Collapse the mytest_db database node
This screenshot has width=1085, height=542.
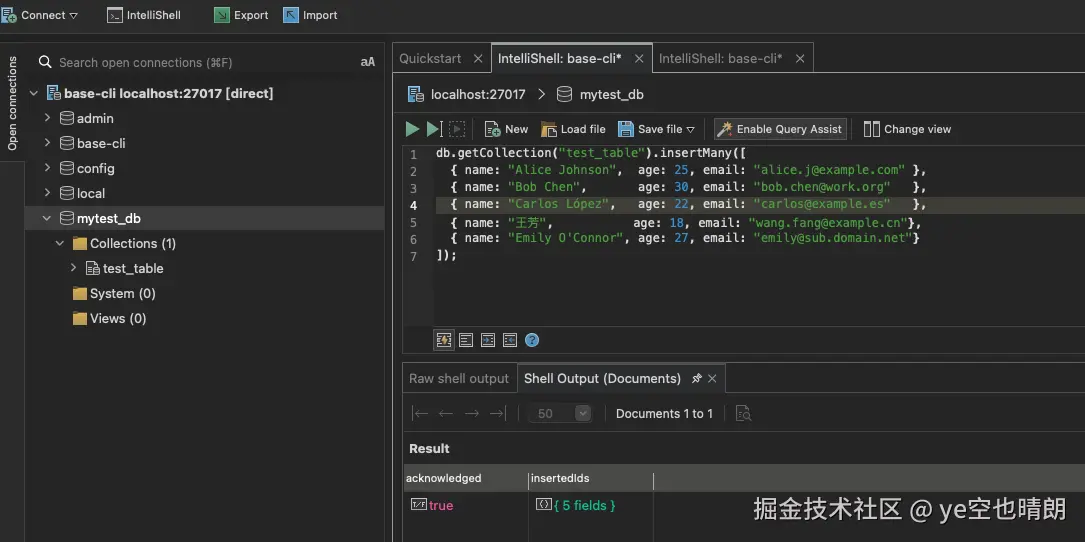click(x=47, y=218)
